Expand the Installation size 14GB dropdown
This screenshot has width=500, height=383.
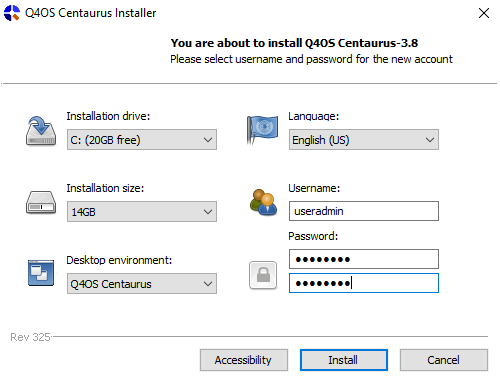pos(142,212)
